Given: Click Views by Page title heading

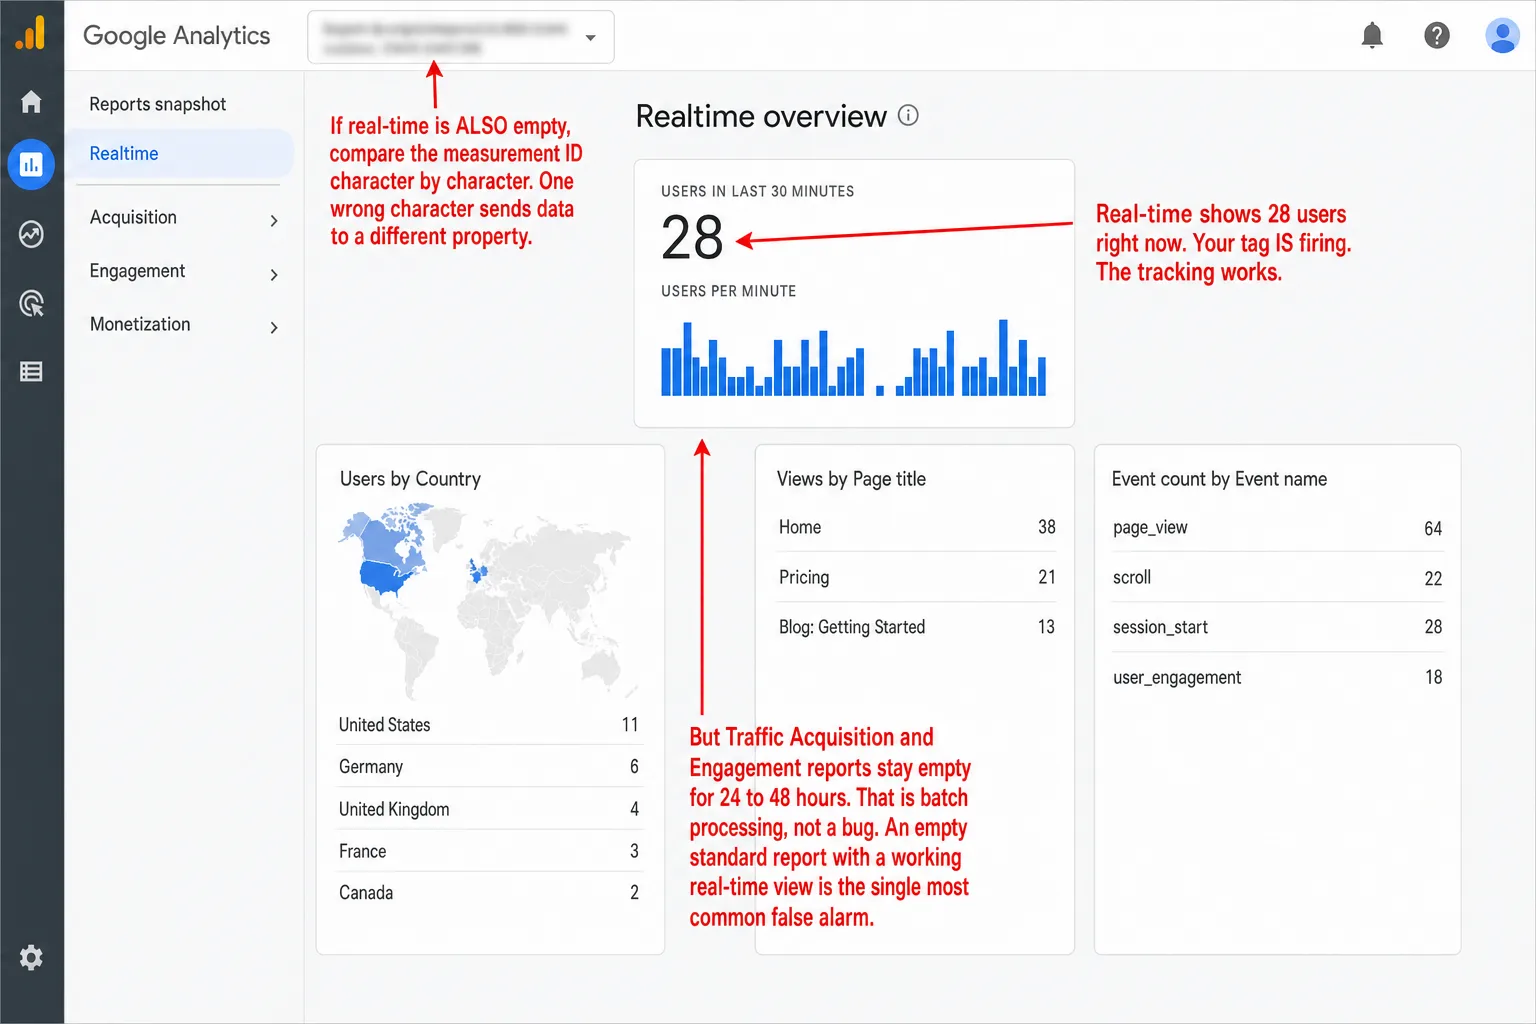Looking at the screenshot, I should click(x=851, y=479).
